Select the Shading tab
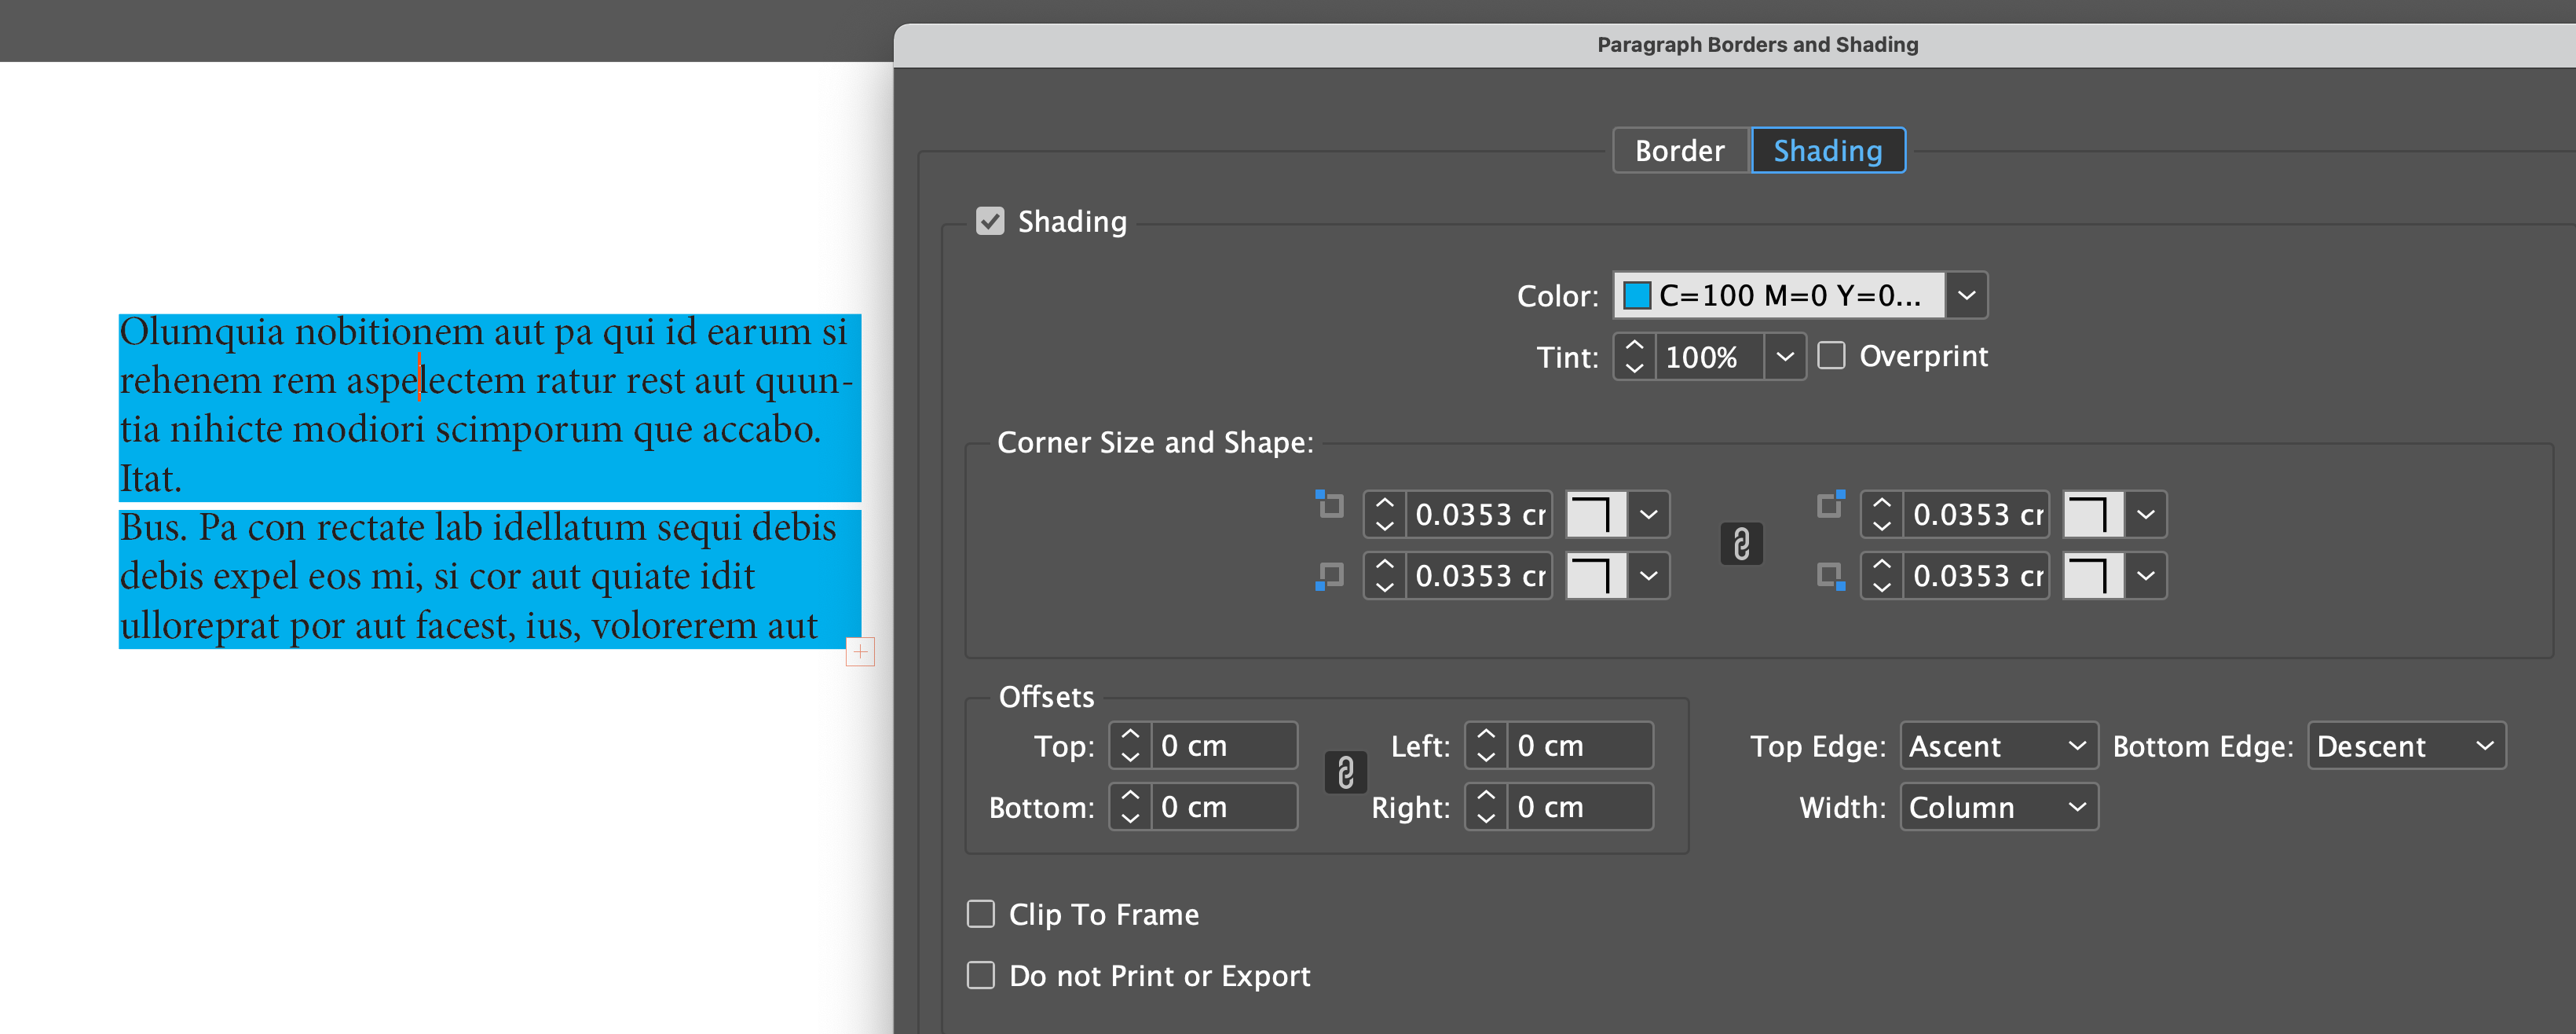 (x=1827, y=151)
